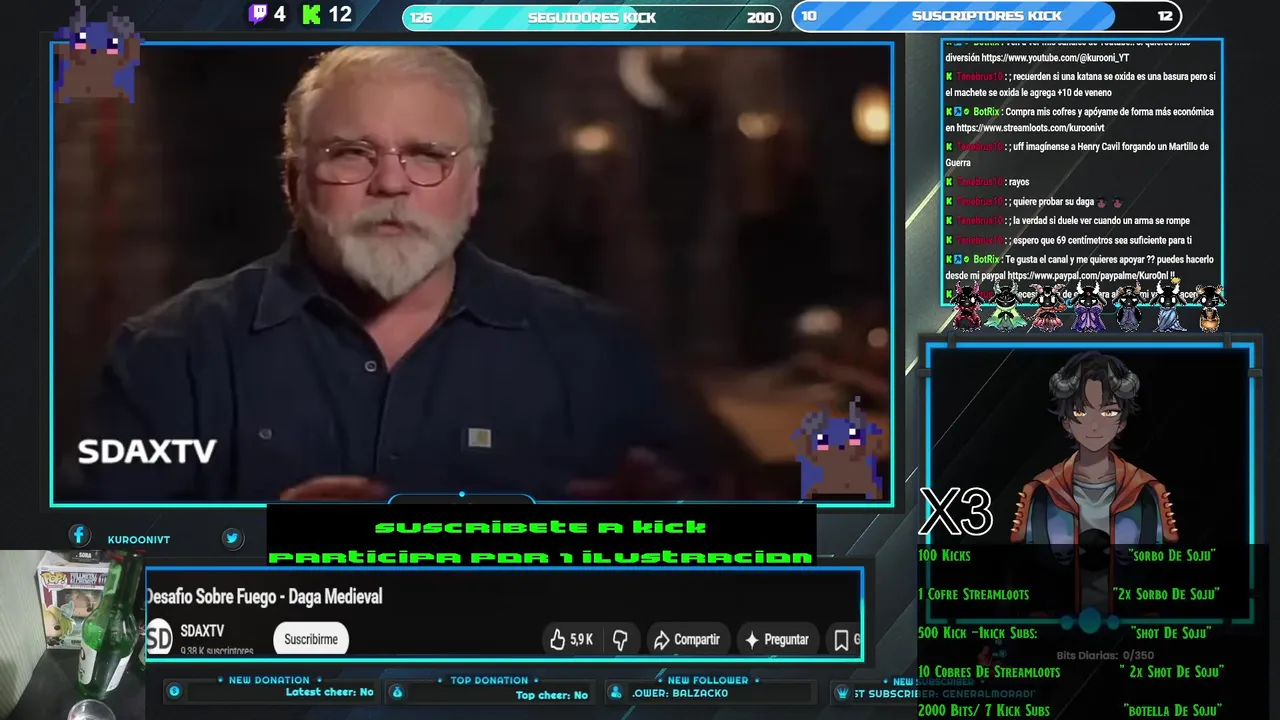Click the Compartir share button
The image size is (1280, 720).
point(686,639)
